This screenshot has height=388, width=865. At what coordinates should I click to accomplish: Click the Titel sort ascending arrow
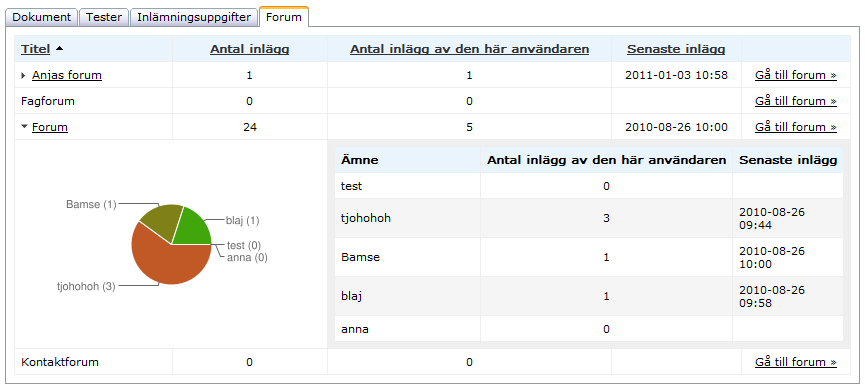pyautogui.click(x=59, y=49)
